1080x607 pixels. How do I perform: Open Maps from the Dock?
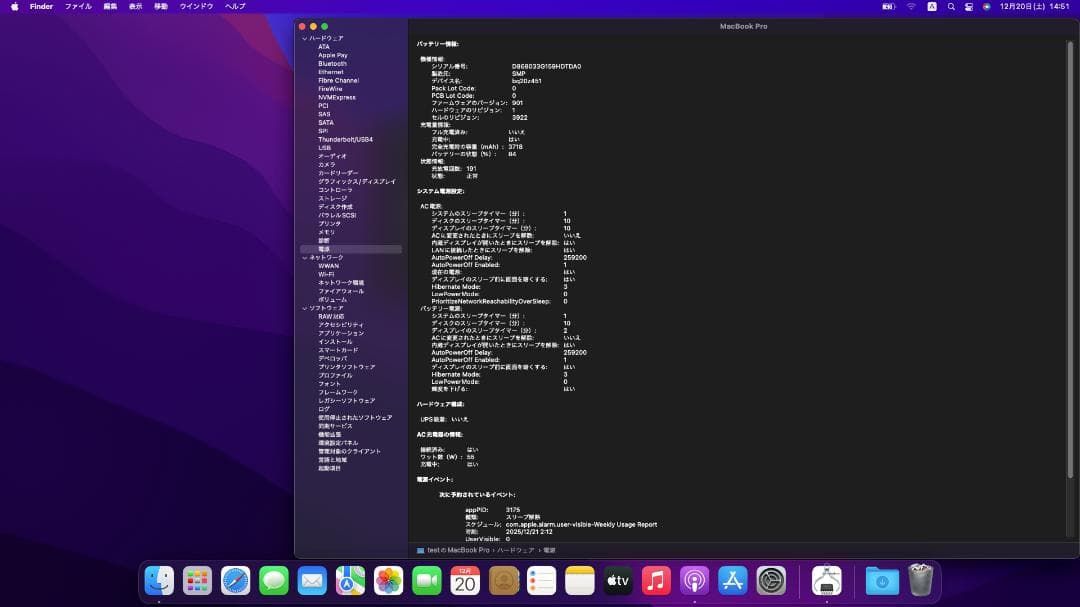pos(349,580)
